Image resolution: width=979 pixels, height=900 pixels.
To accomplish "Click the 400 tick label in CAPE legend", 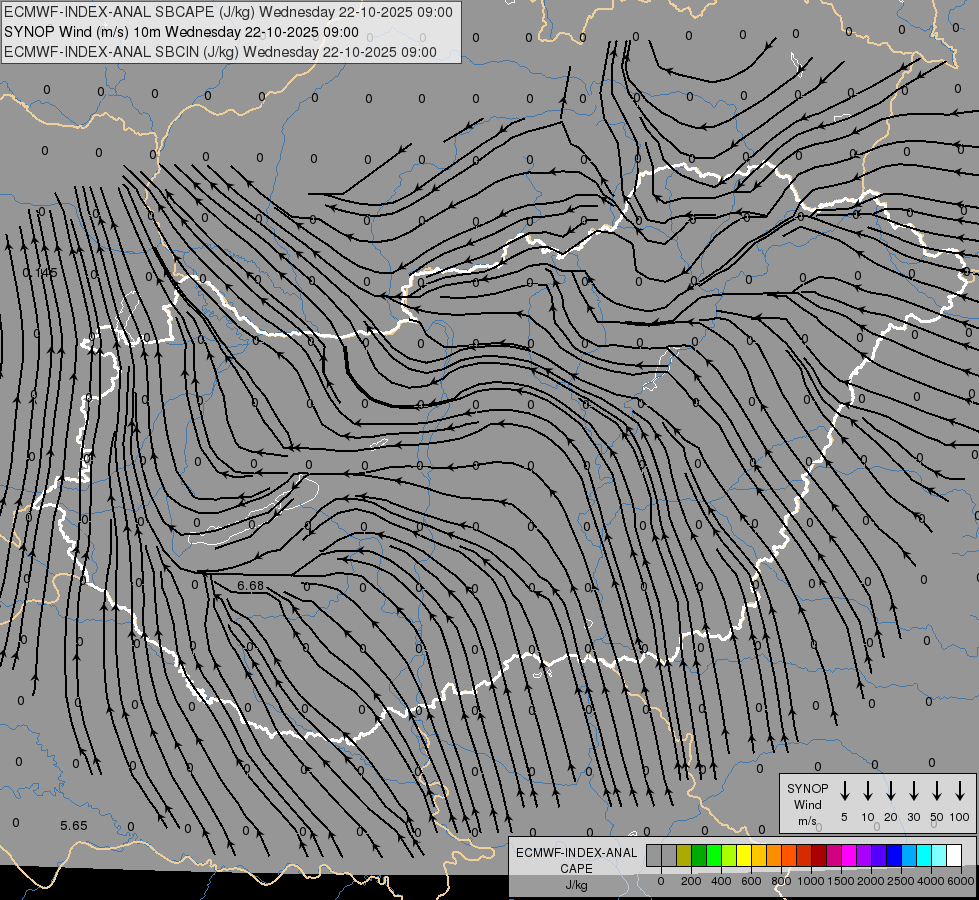I will (721, 881).
